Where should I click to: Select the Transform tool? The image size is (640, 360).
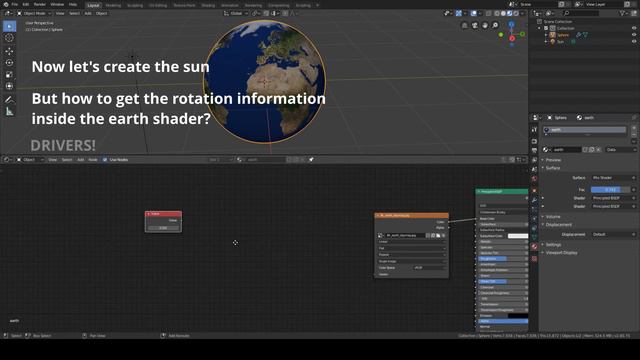[x=9, y=86]
